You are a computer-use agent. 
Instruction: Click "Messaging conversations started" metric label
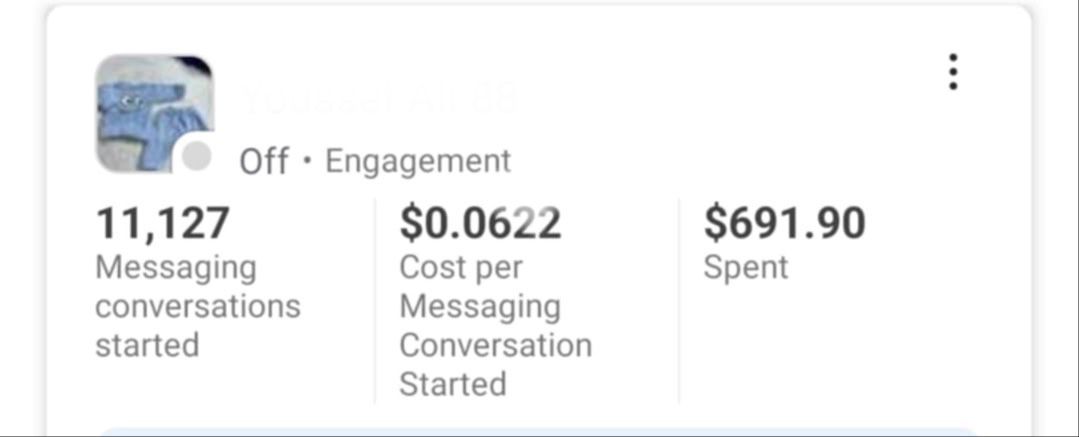coord(197,306)
